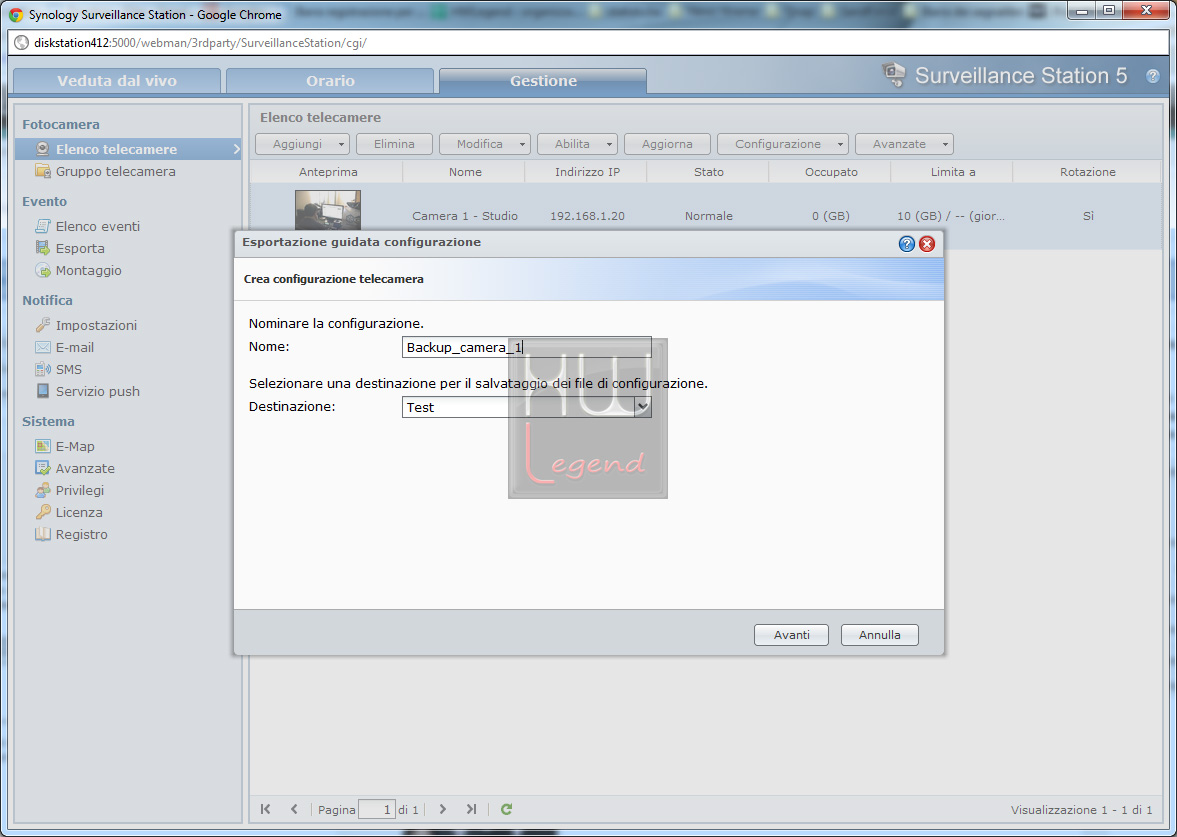
Task: Click the Elenco eventi list icon
Action: (x=43, y=226)
